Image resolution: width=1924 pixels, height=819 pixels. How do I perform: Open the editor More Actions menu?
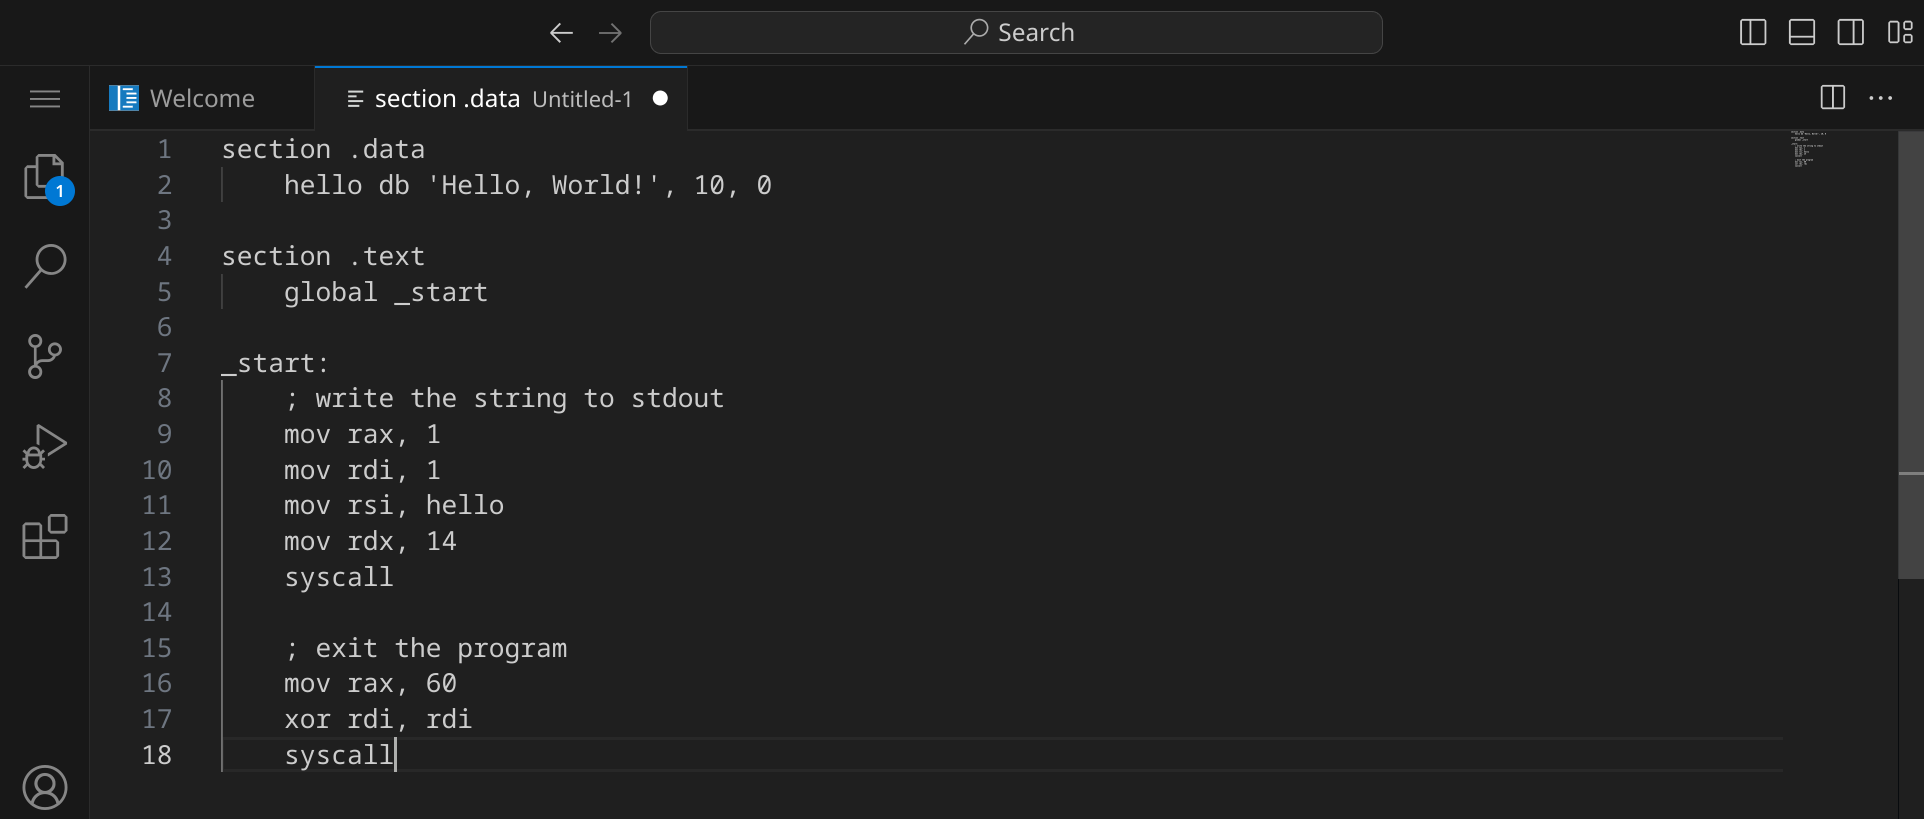[1881, 98]
